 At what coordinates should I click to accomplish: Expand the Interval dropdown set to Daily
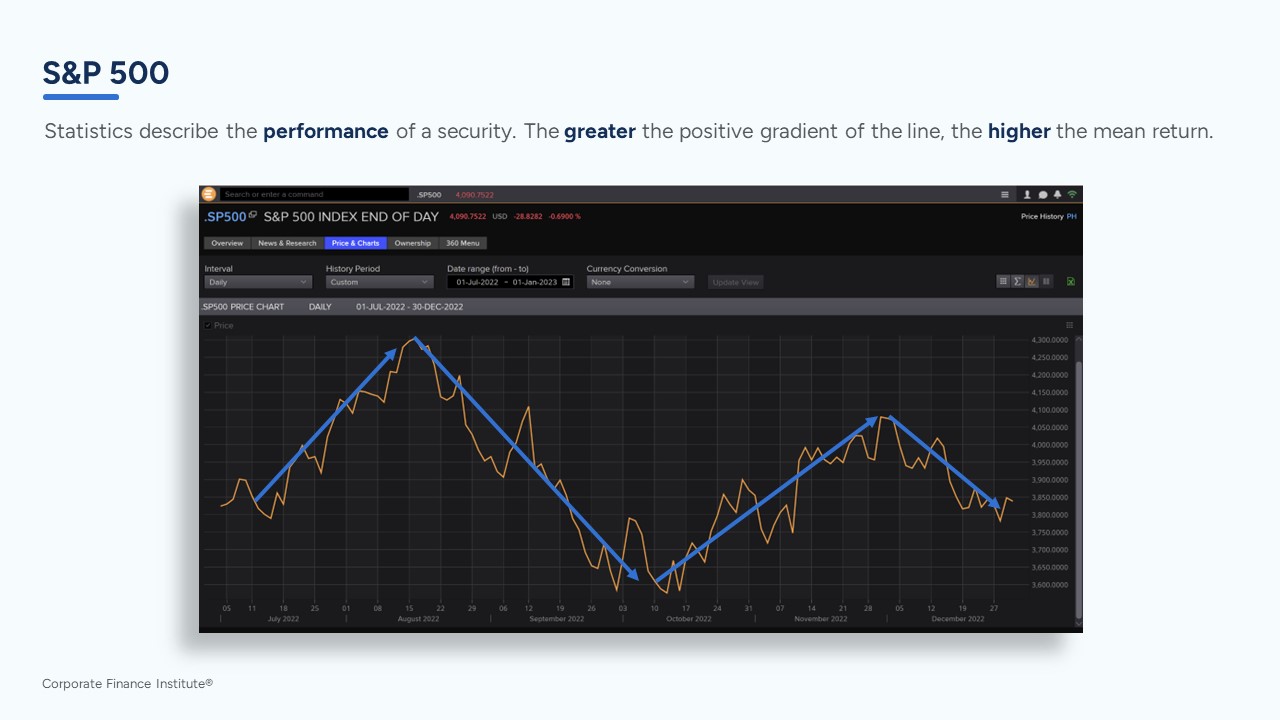[257, 282]
